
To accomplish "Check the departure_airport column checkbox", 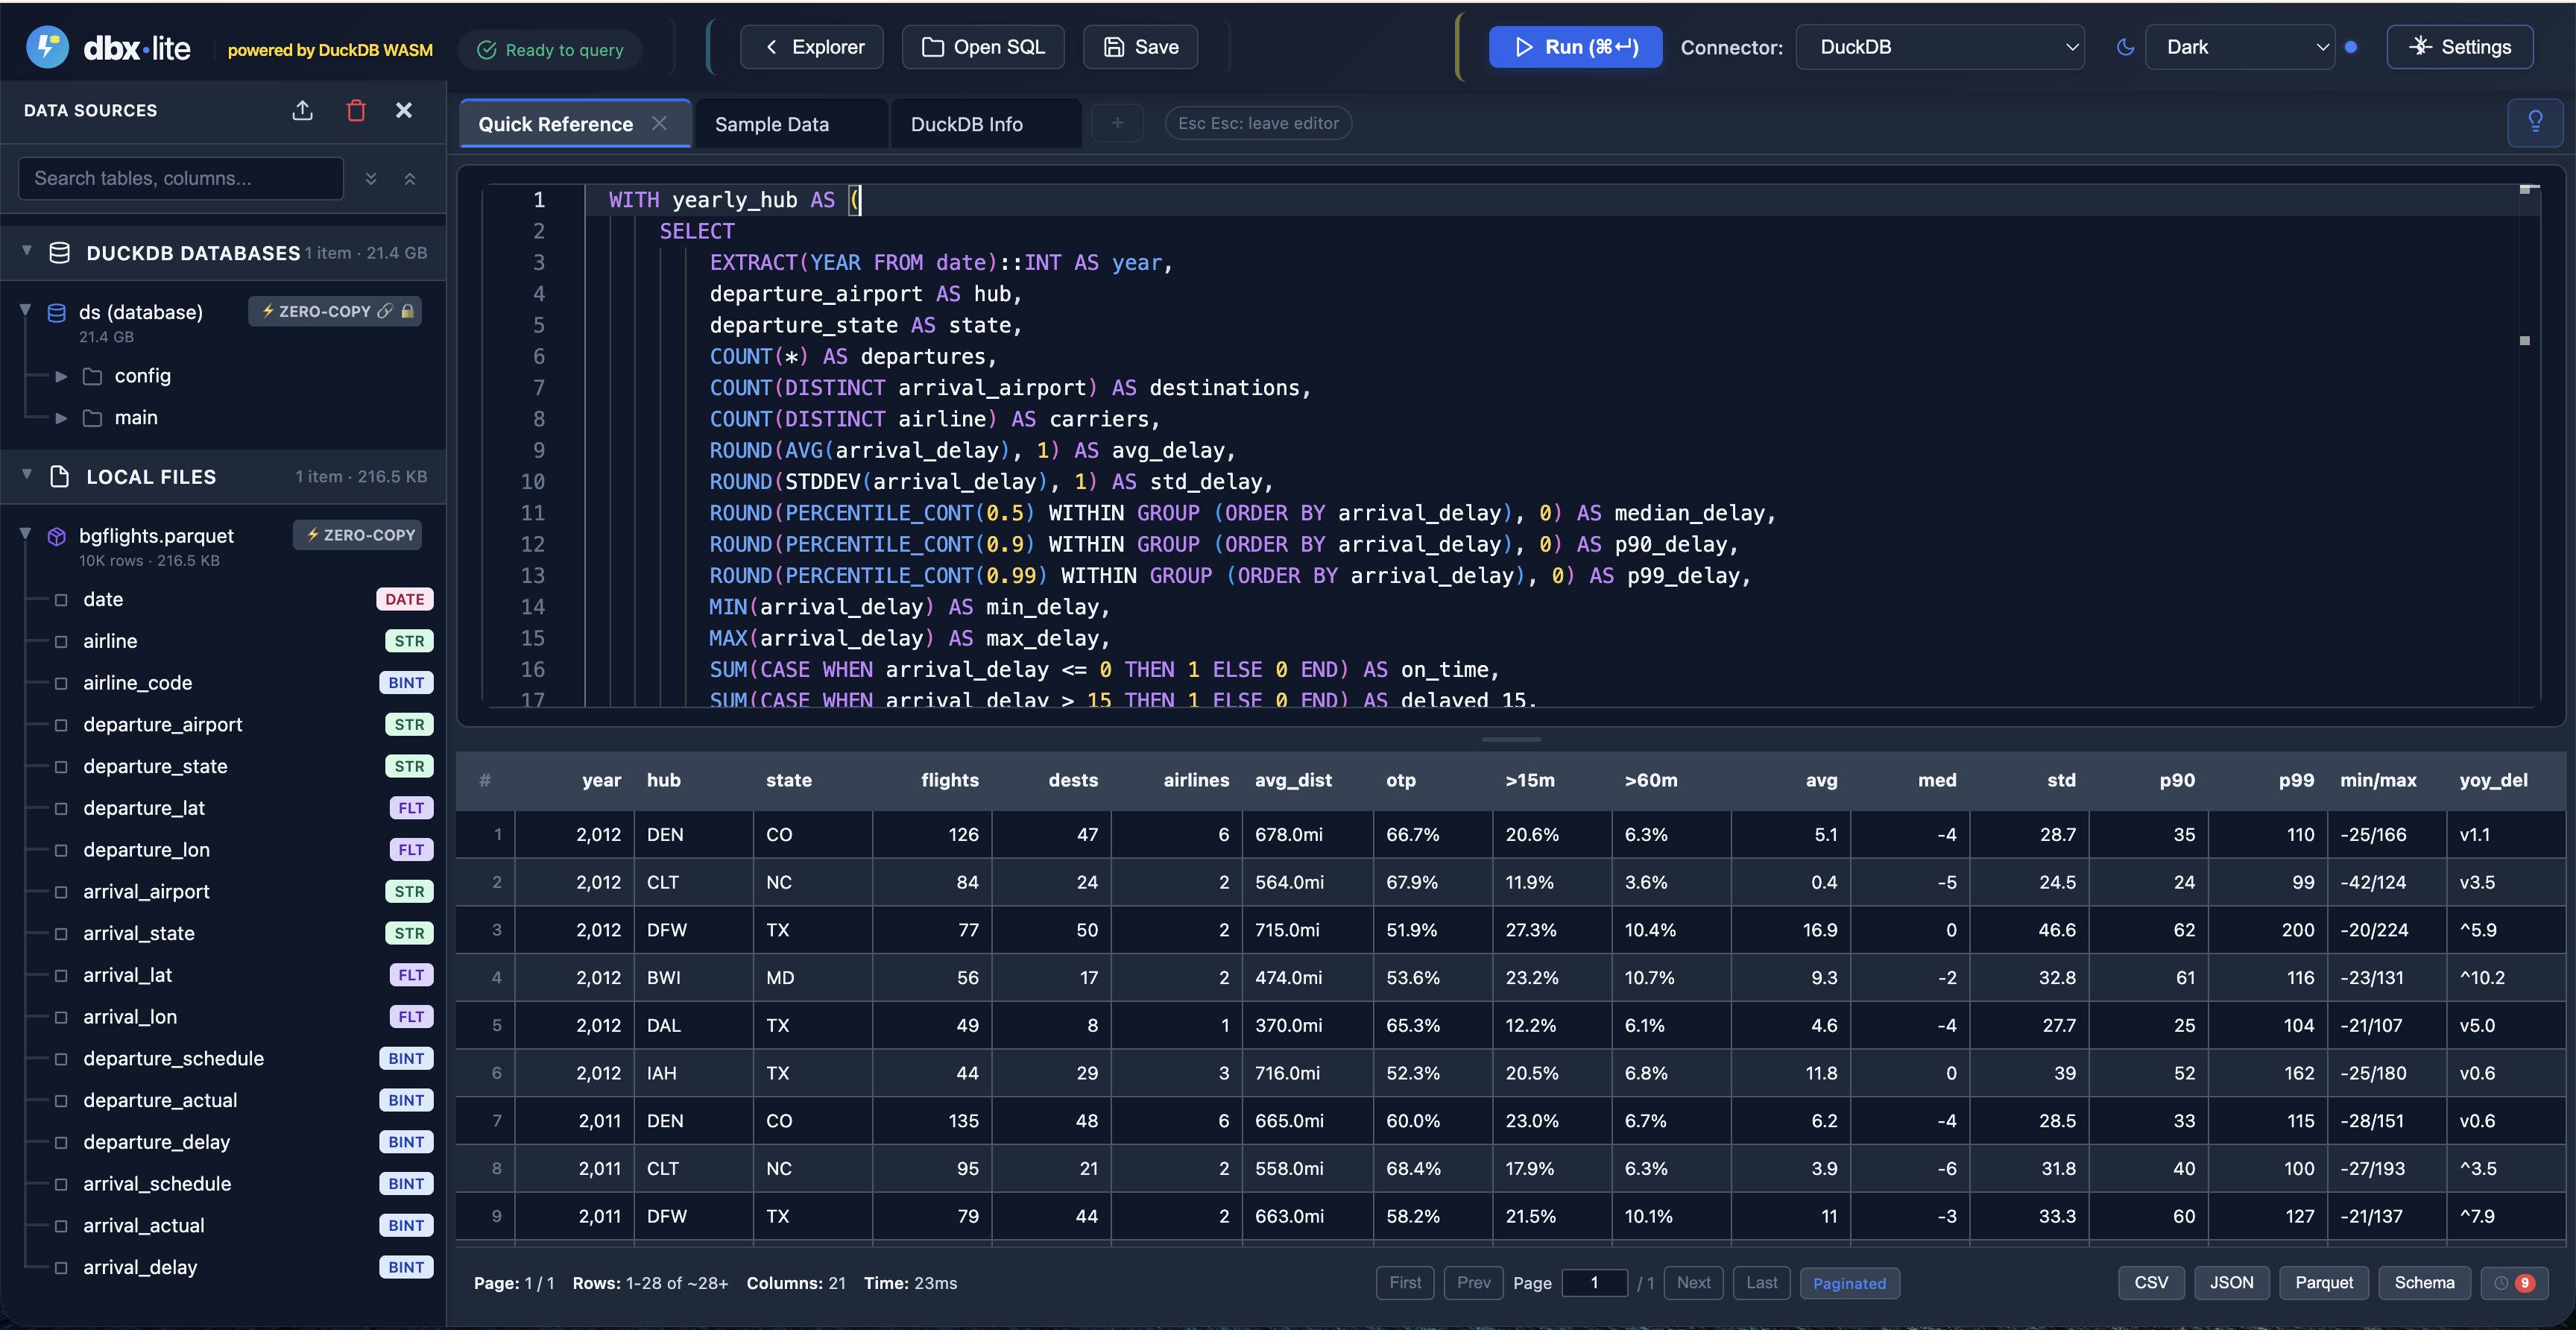I will [61, 725].
